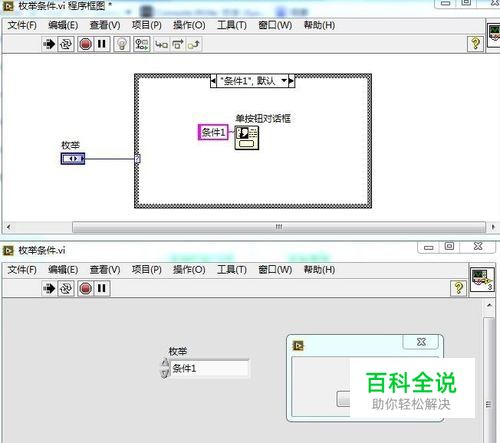Open 编辑(E) menu in front panel window
This screenshot has width=500, height=443.
tap(63, 270)
